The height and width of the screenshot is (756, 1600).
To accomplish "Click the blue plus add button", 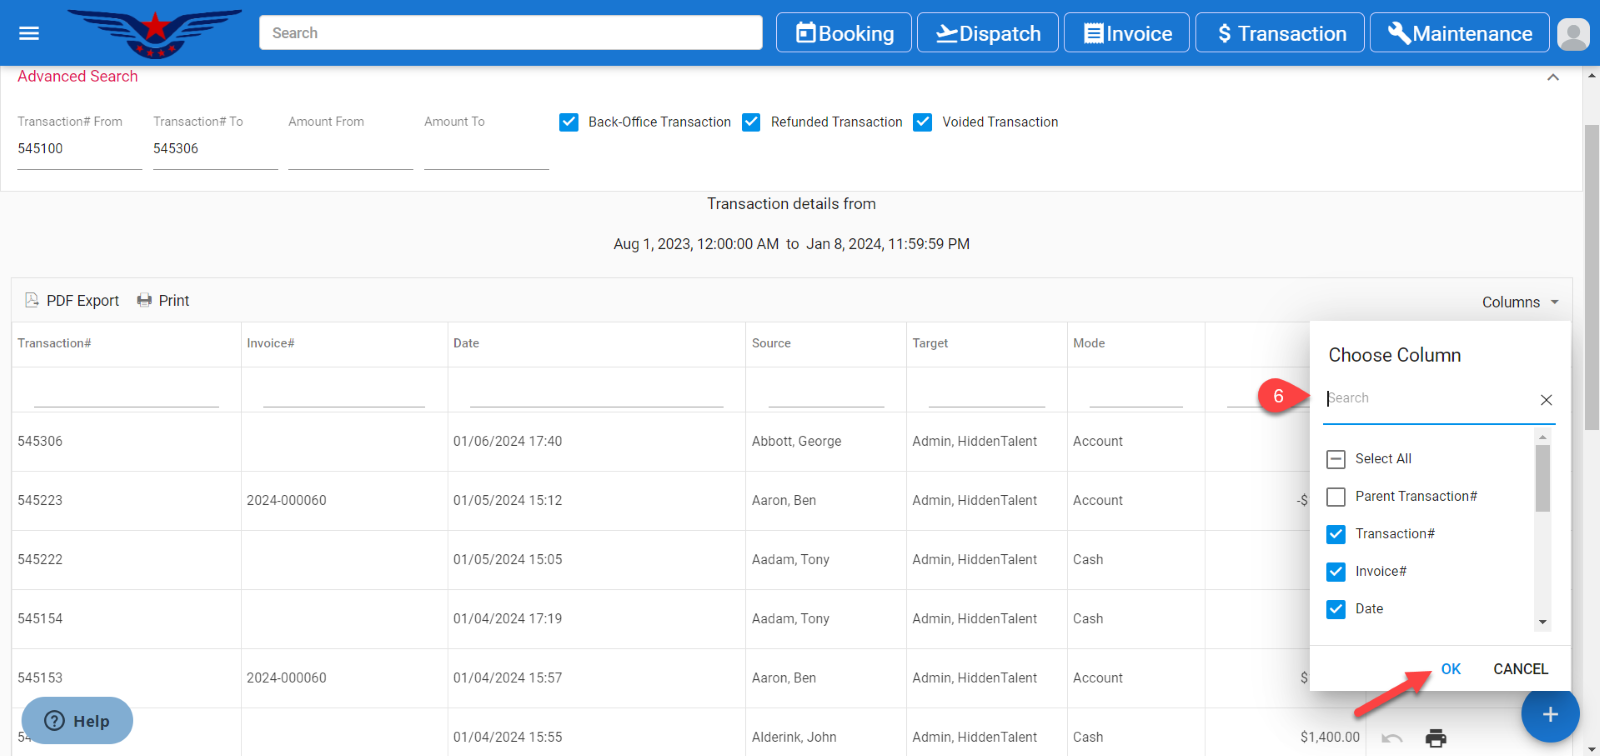I will tap(1549, 714).
